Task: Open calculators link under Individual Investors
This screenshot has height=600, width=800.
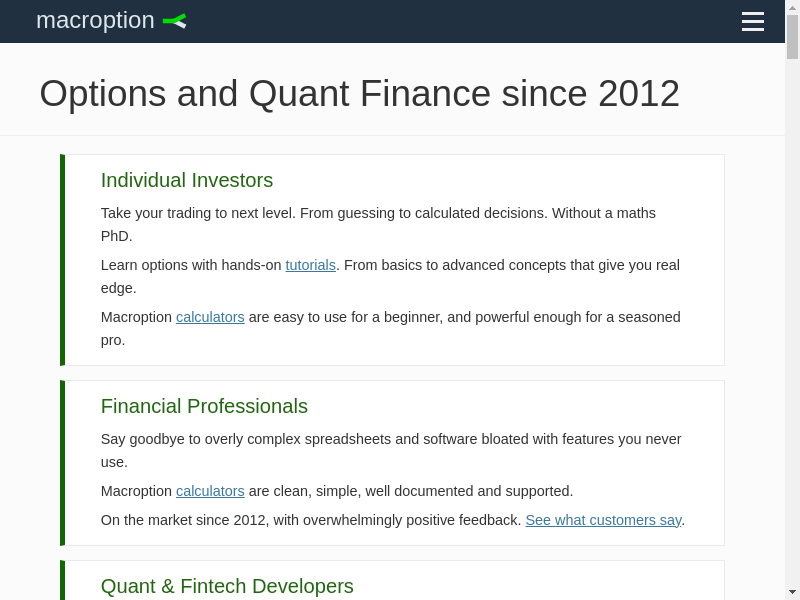Action: point(210,317)
